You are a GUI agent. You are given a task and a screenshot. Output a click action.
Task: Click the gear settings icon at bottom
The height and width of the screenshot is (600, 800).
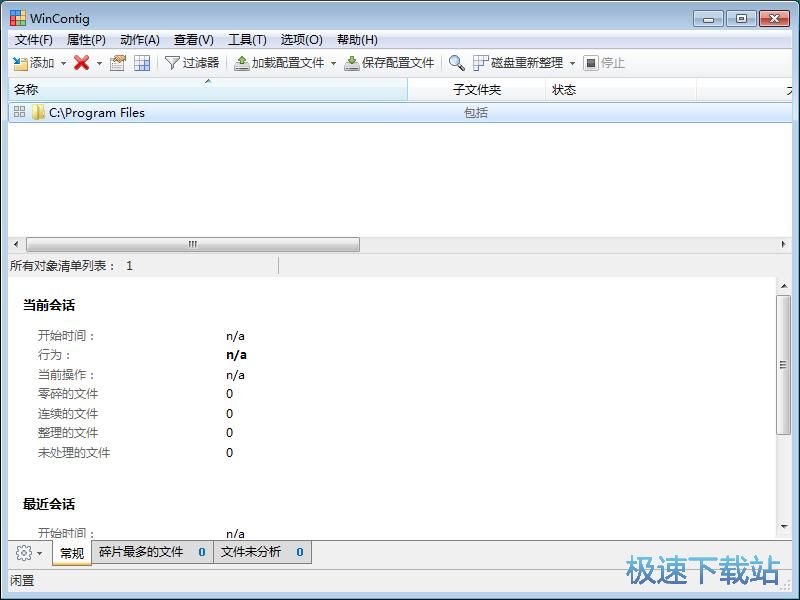pyautogui.click(x=23, y=553)
